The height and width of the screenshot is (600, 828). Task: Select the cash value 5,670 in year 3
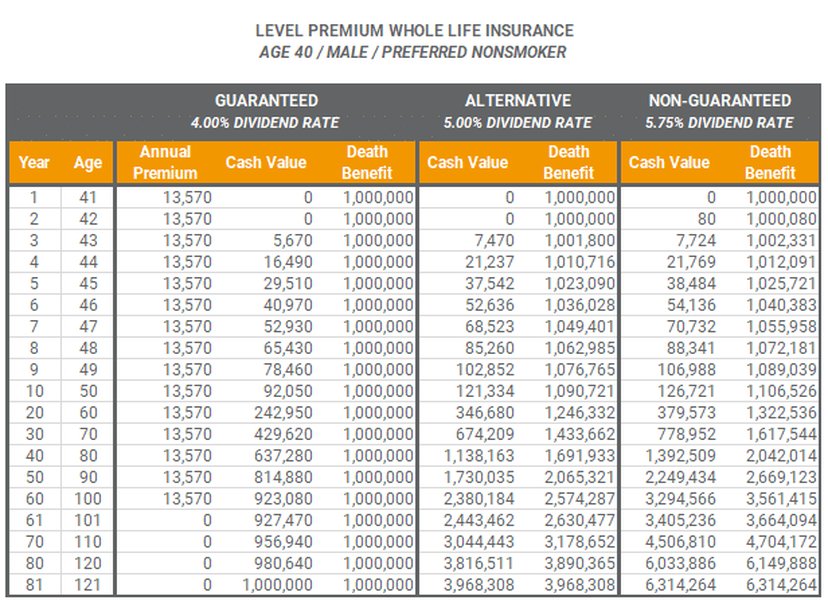(290, 238)
